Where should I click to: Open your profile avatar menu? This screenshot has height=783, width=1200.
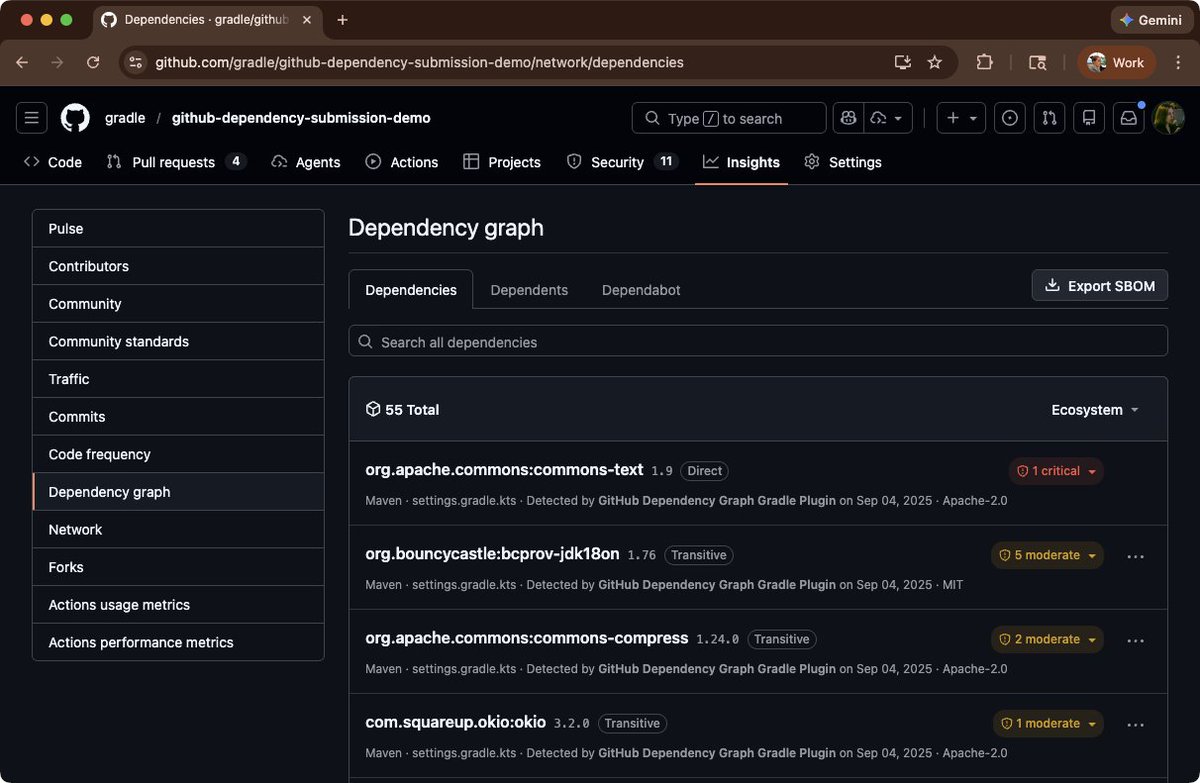point(1169,117)
